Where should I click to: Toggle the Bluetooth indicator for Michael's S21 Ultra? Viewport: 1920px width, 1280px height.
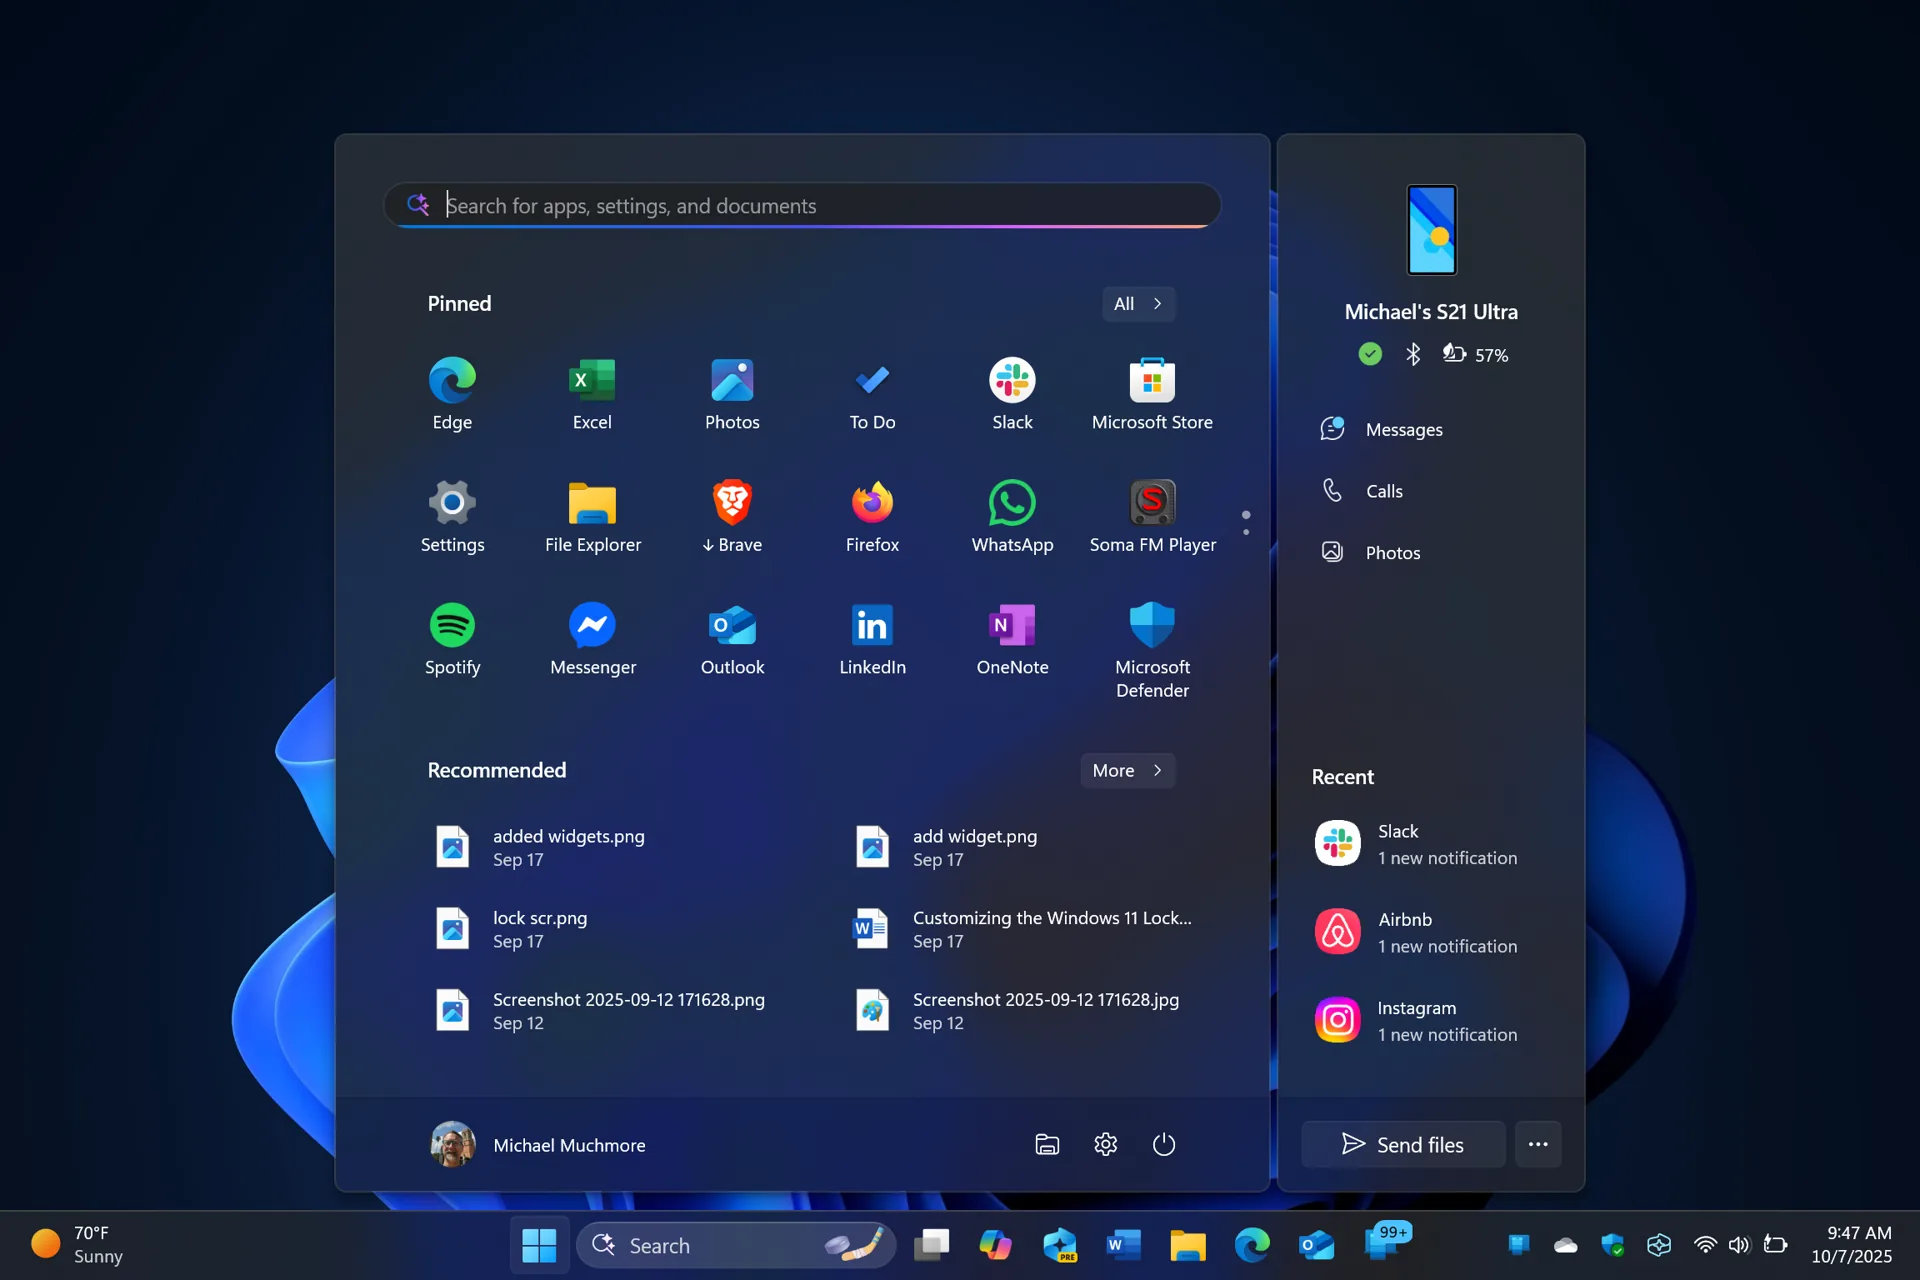coord(1413,354)
